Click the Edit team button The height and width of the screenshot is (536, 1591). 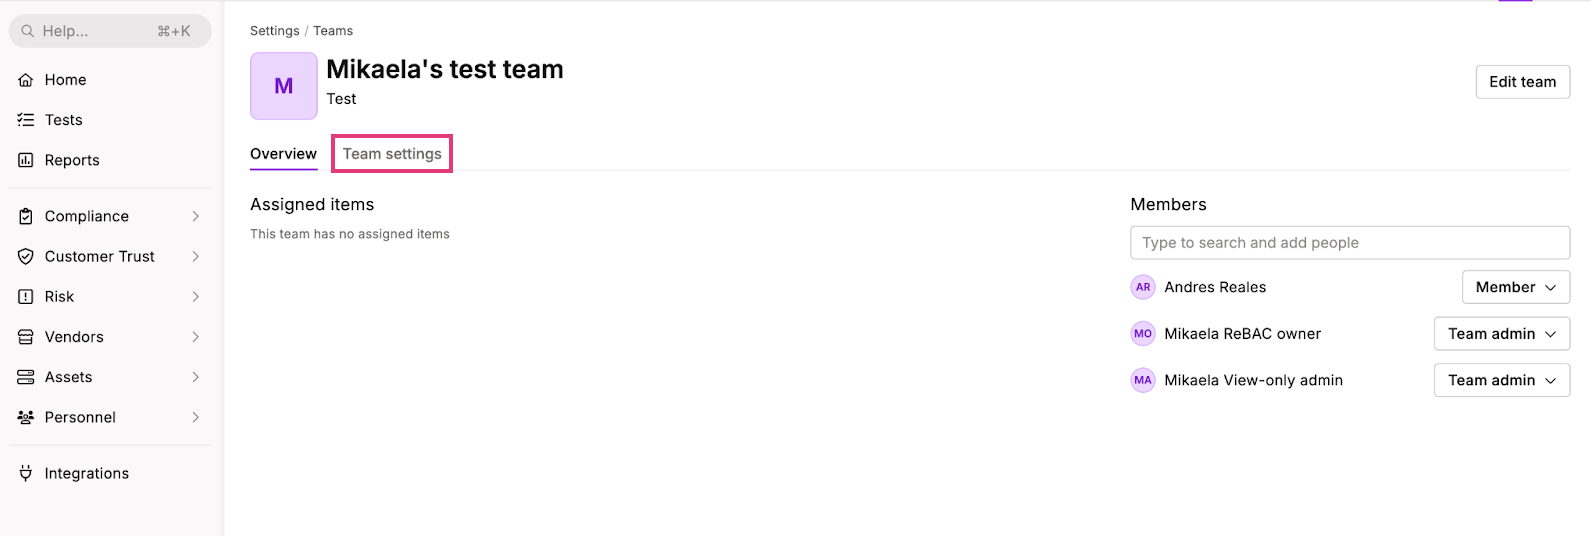pyautogui.click(x=1523, y=82)
